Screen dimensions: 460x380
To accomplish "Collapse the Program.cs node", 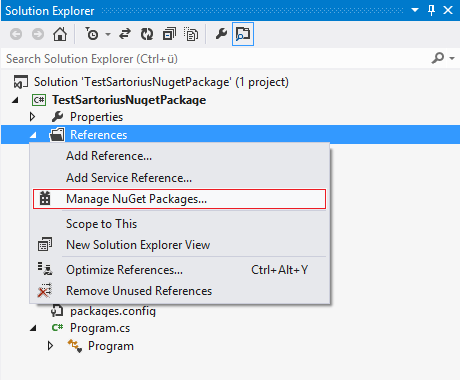I will pyautogui.click(x=33, y=328).
